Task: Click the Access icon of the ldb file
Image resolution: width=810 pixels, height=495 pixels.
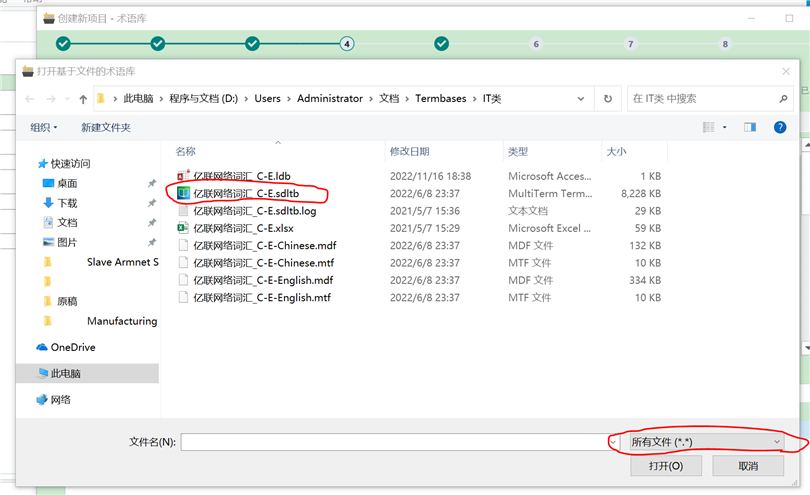Action: click(x=183, y=176)
